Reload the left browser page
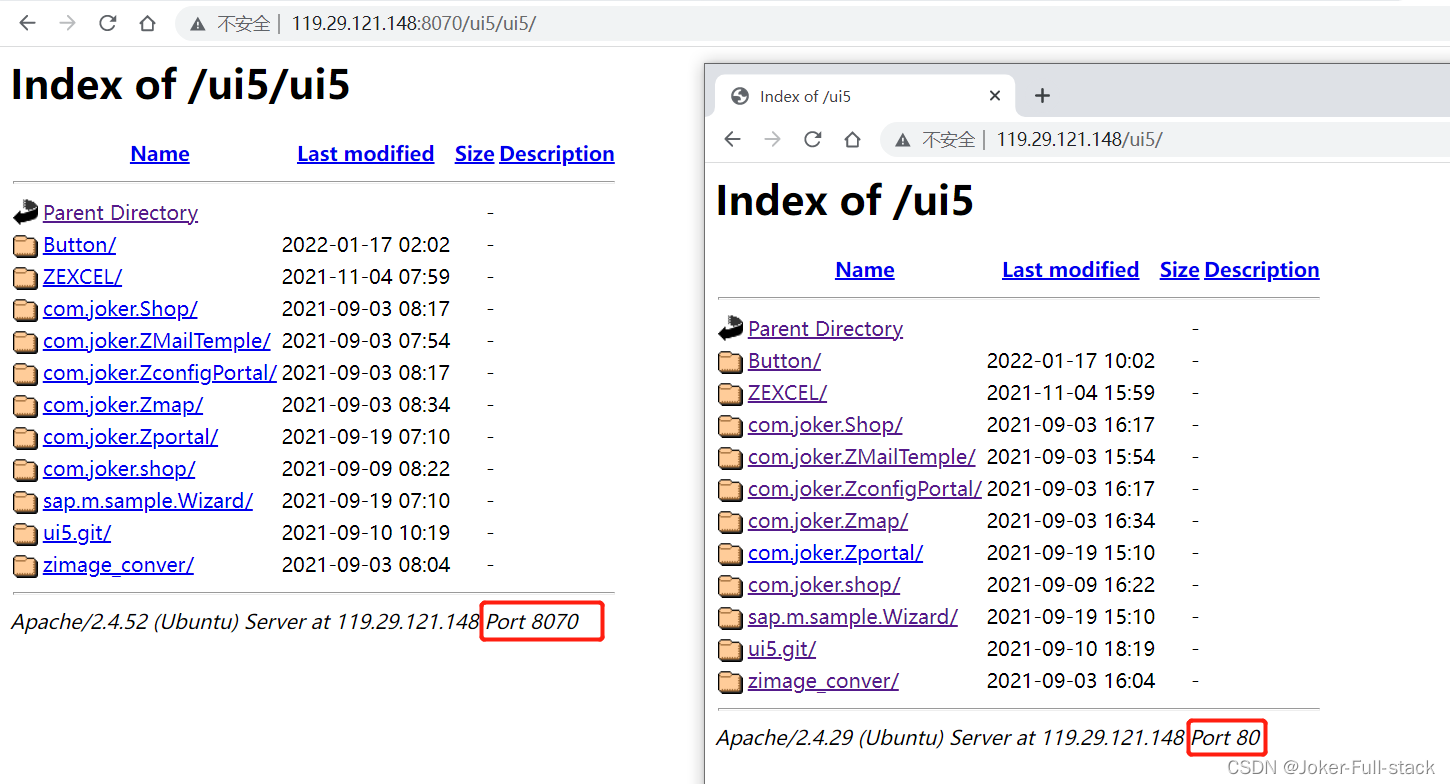The width and height of the screenshot is (1450, 784). point(107,23)
